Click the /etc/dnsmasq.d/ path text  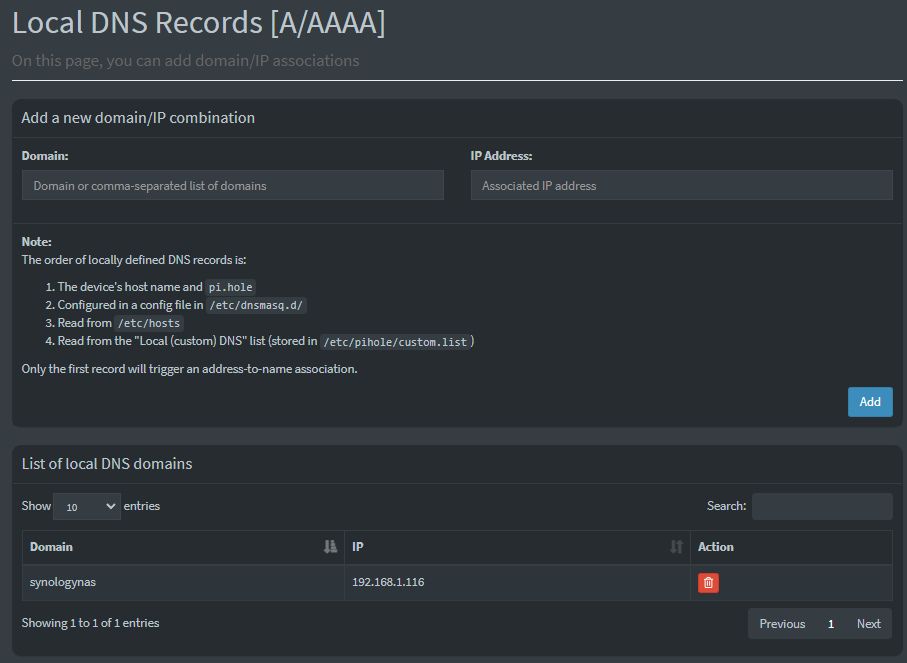point(256,305)
